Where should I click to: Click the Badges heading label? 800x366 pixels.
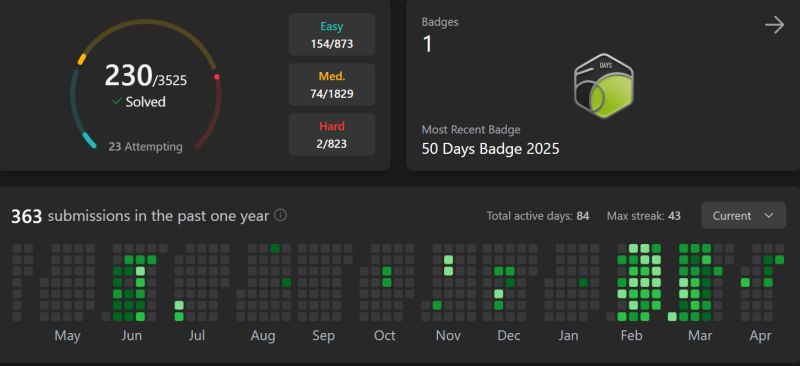[440, 22]
